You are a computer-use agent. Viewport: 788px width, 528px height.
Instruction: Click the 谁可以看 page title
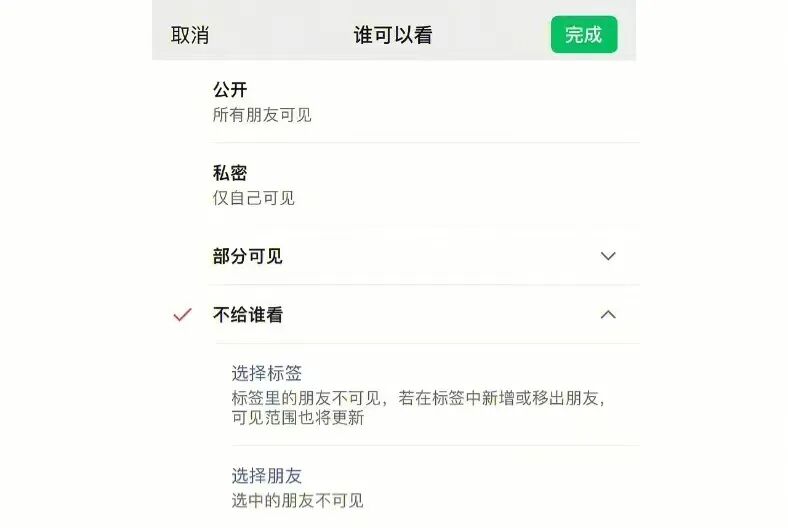(393, 35)
